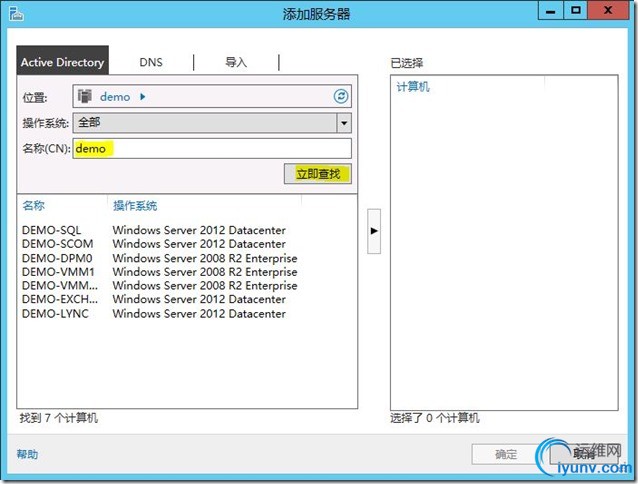Screen dimensions: 638x484
Task: Click OS text in the DEMO-SQL row
Action: (x=199, y=230)
